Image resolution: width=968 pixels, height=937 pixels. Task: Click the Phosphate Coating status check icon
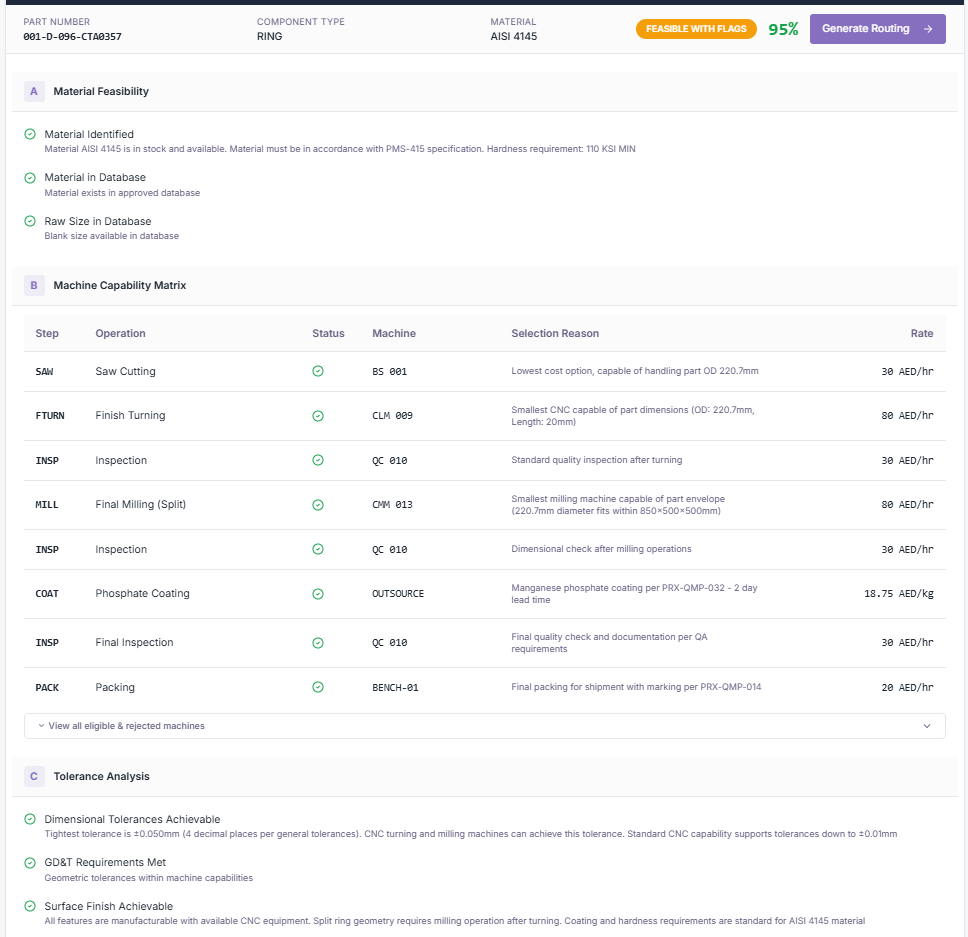318,594
